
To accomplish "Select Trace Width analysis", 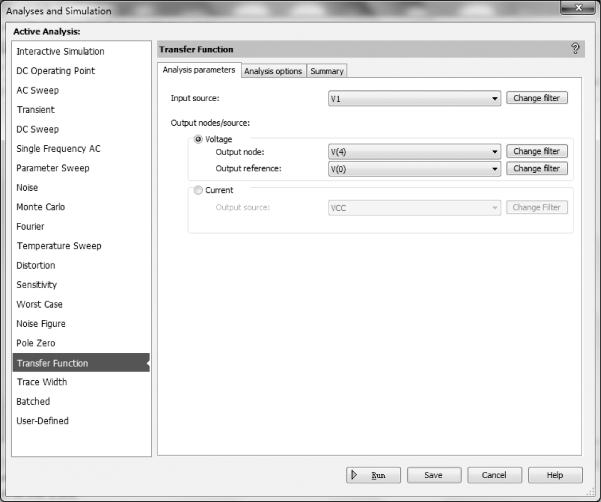I will 81,382.
